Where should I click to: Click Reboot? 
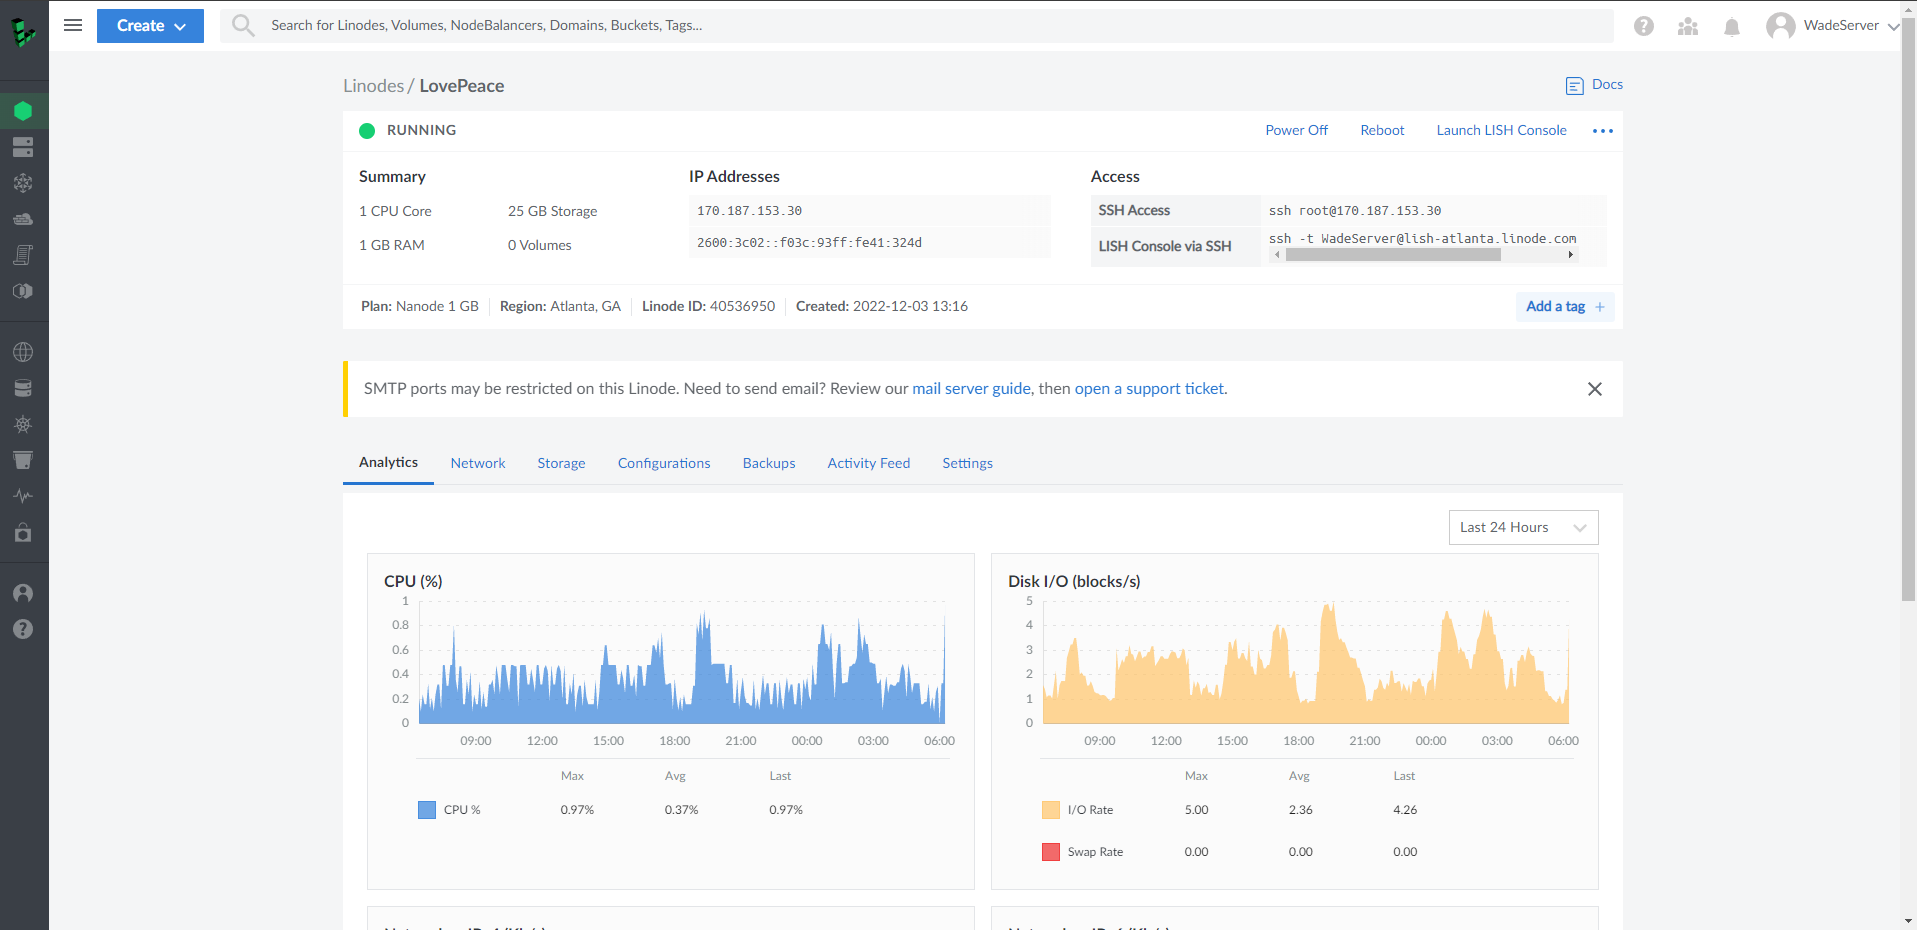pos(1382,131)
